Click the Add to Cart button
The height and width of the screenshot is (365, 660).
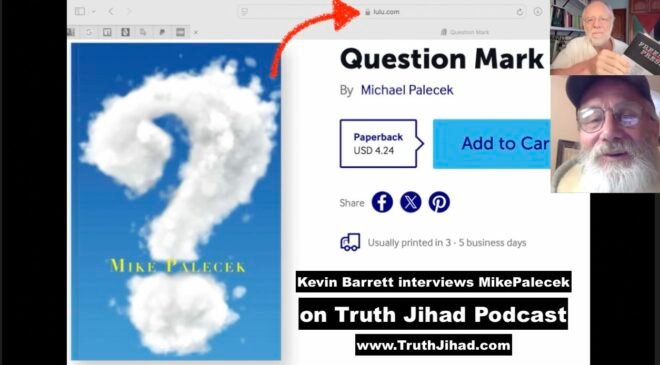492,144
